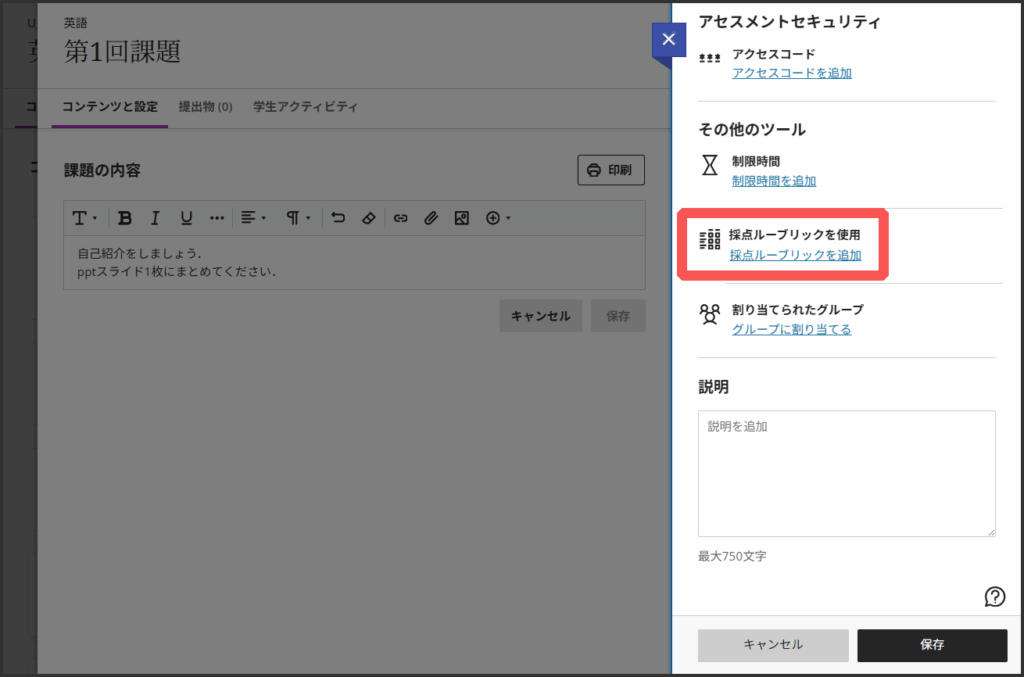Open the plus insert-content dropdown
Viewport: 1024px width, 677px height.
pos(498,218)
